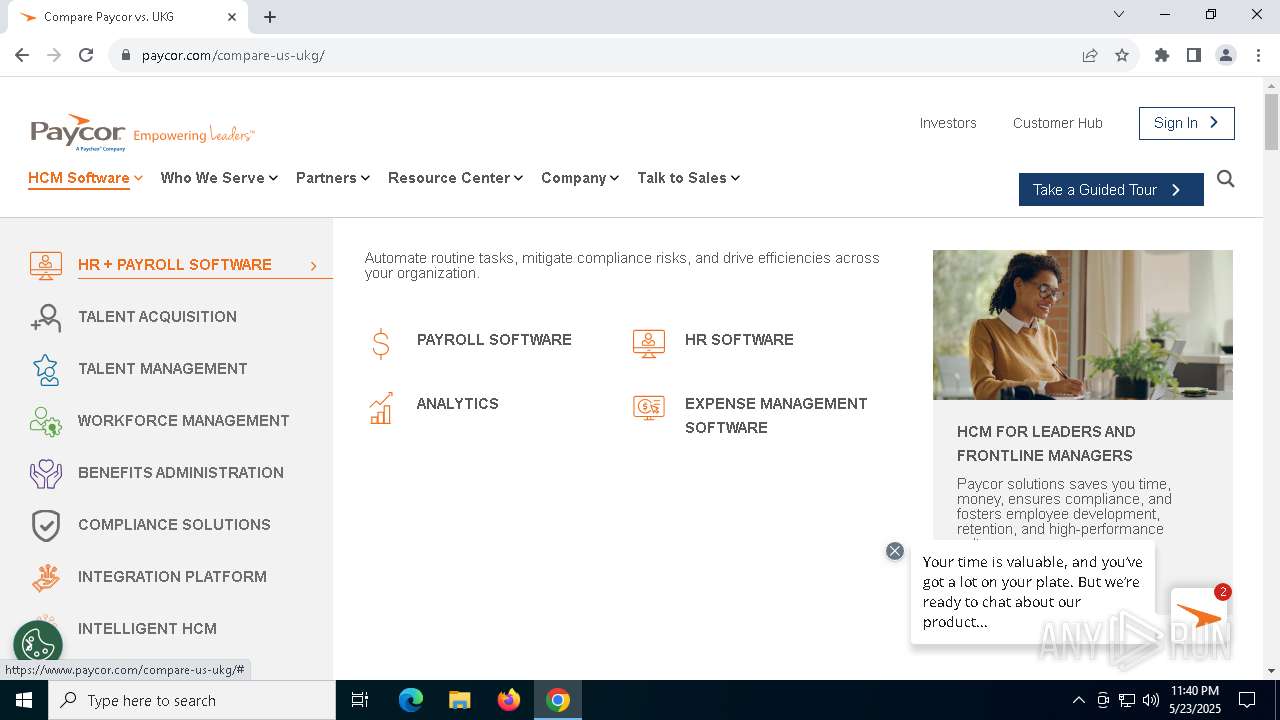Click the Analytics bar chart icon

pos(381,408)
